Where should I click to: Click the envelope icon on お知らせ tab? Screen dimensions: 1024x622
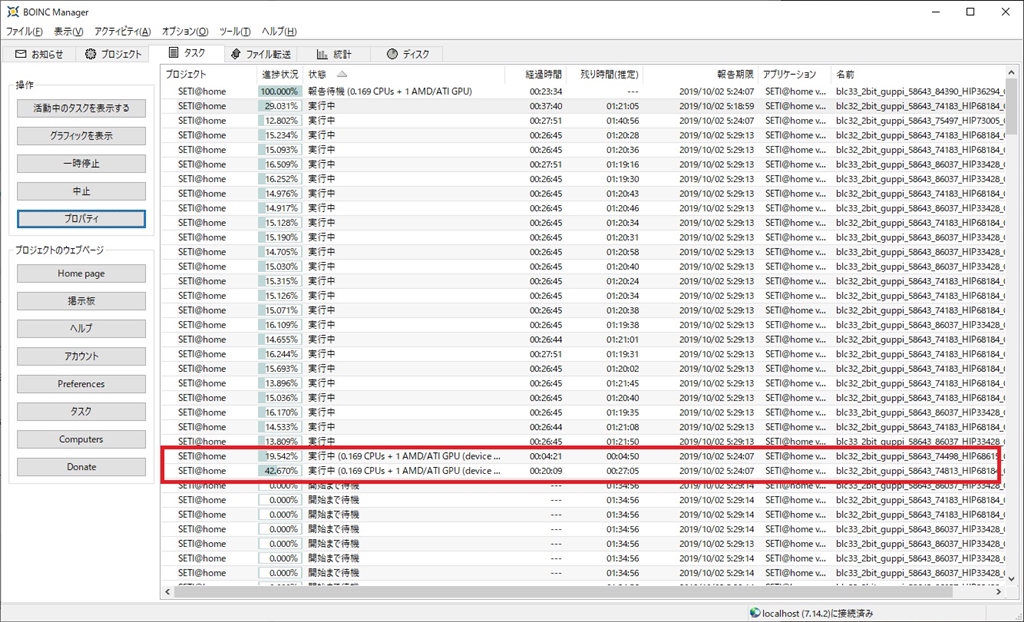point(20,54)
